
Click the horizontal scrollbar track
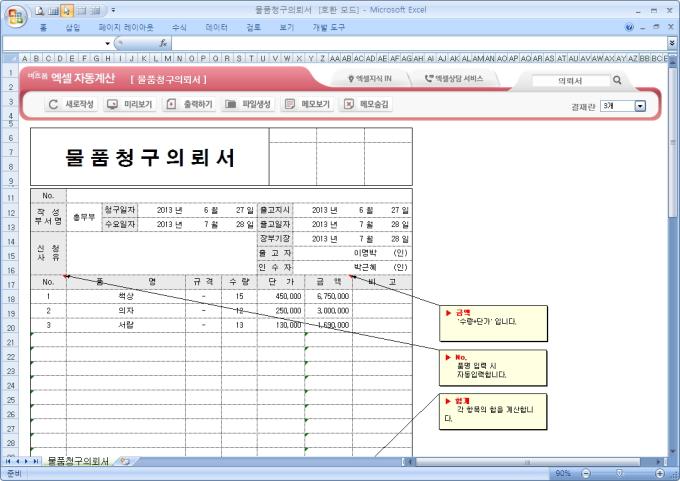[x=533, y=462]
